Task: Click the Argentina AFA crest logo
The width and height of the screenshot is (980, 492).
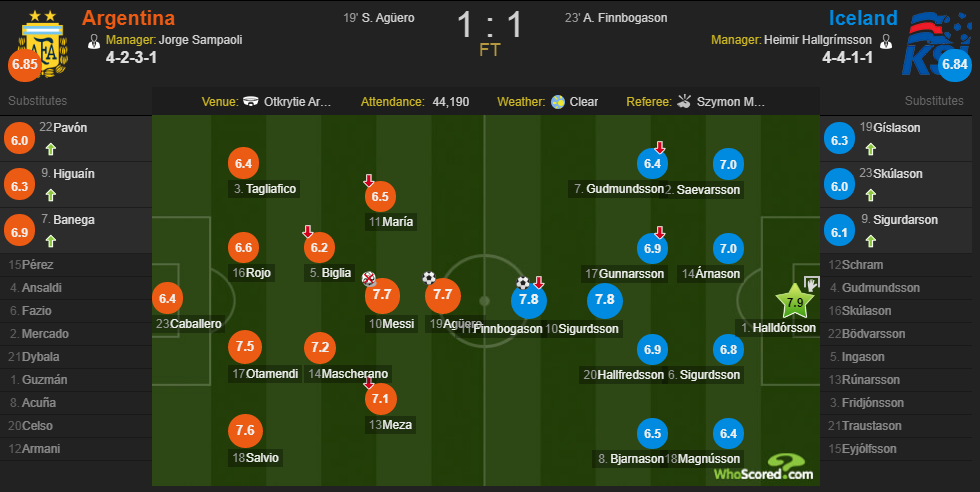Action: point(44,44)
